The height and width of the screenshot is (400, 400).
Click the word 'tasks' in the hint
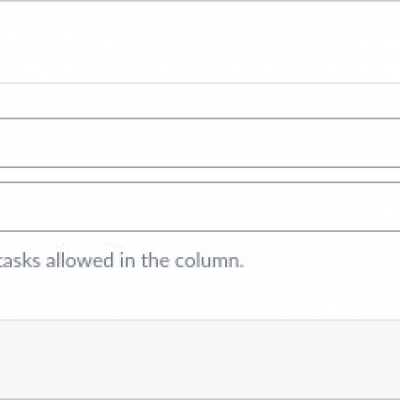(x=20, y=261)
